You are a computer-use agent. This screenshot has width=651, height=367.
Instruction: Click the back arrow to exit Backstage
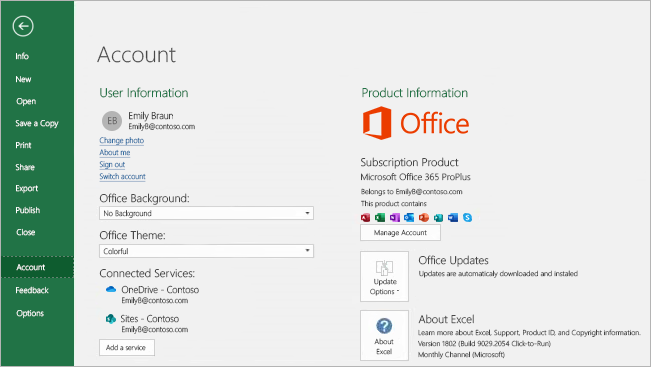point(23,26)
